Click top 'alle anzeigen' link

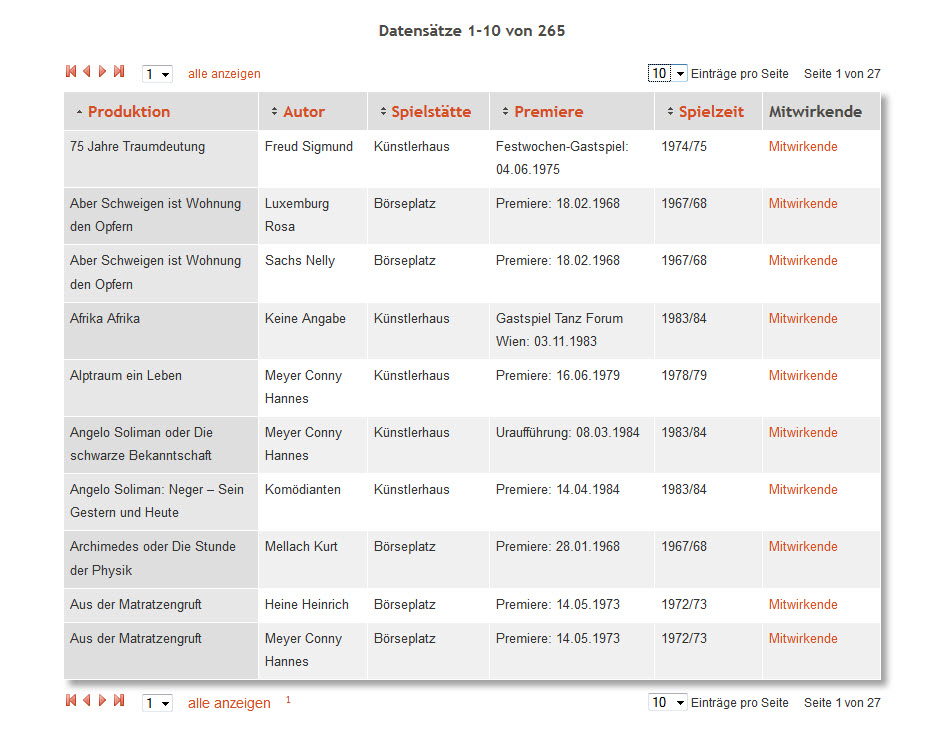coord(224,74)
